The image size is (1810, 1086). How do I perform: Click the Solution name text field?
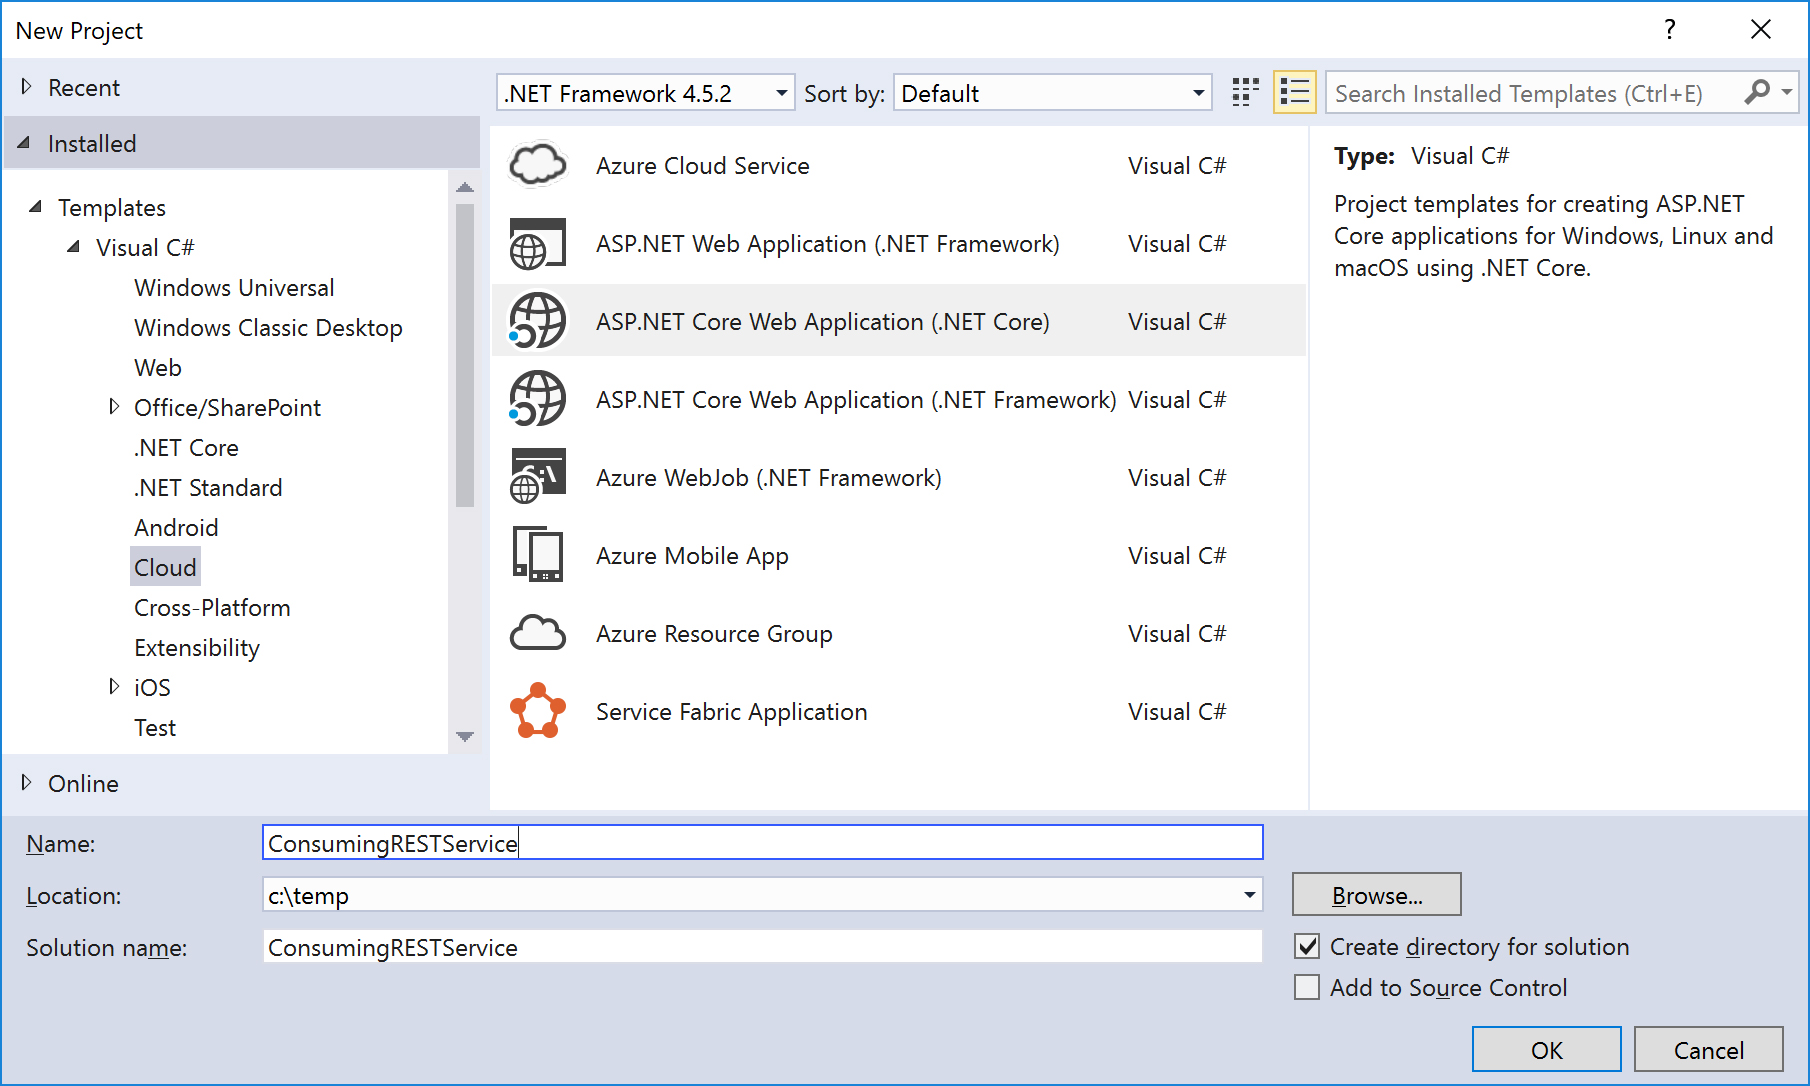[762, 947]
